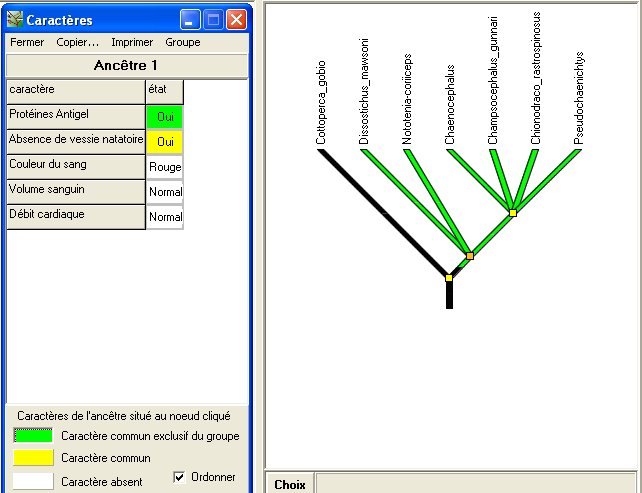Click the yellow Oui state cell
Image resolution: width=642 pixels, height=493 pixels.
pos(165,142)
